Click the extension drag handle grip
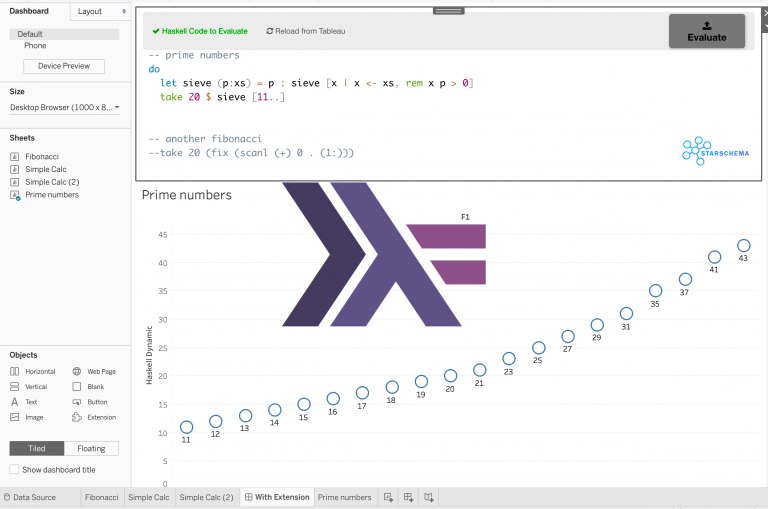768x509 pixels. tap(449, 11)
